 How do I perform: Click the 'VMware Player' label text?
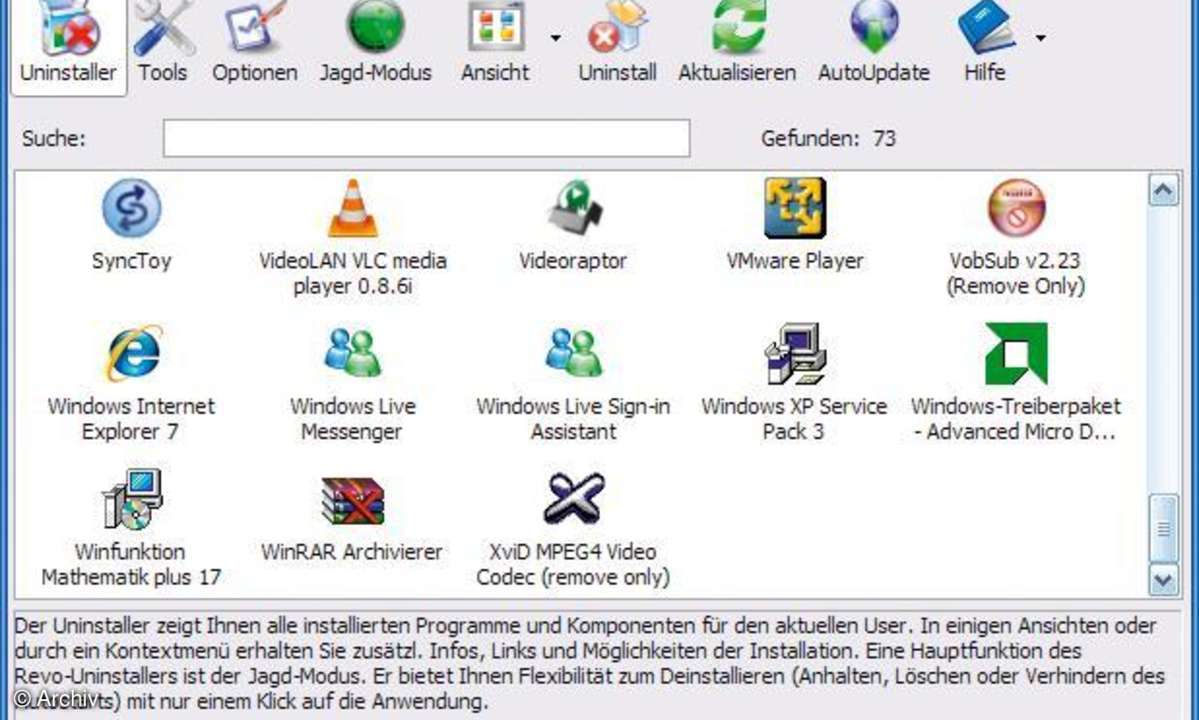coord(795,261)
